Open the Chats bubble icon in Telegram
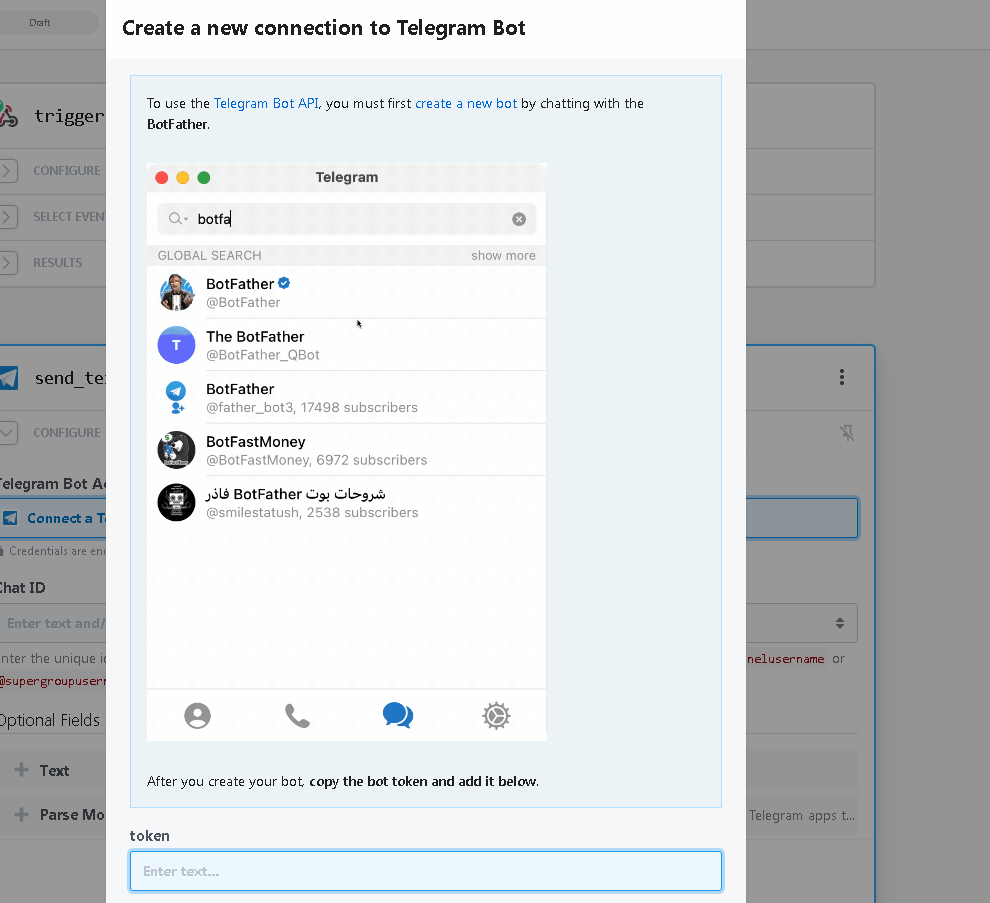 click(398, 715)
